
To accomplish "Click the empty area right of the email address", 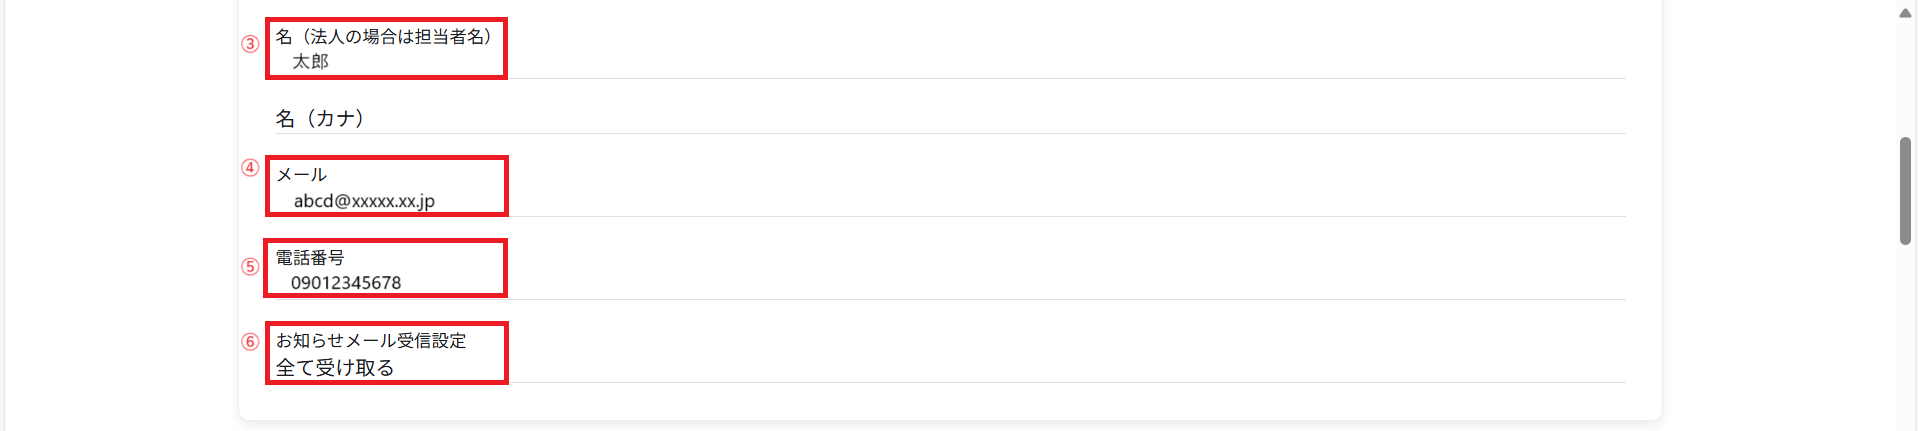I will click(1000, 201).
